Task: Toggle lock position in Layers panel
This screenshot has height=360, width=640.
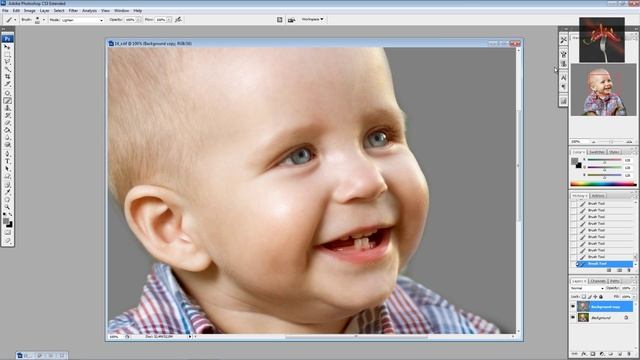Action: (595, 297)
